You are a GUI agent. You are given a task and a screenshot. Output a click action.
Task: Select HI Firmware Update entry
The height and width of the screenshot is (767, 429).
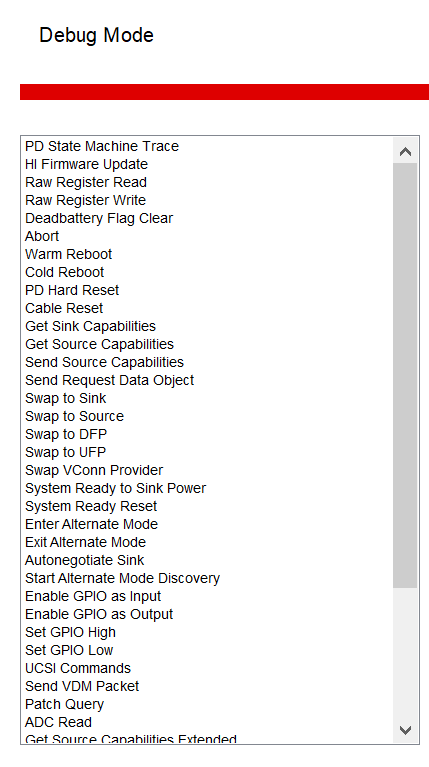click(x=87, y=164)
